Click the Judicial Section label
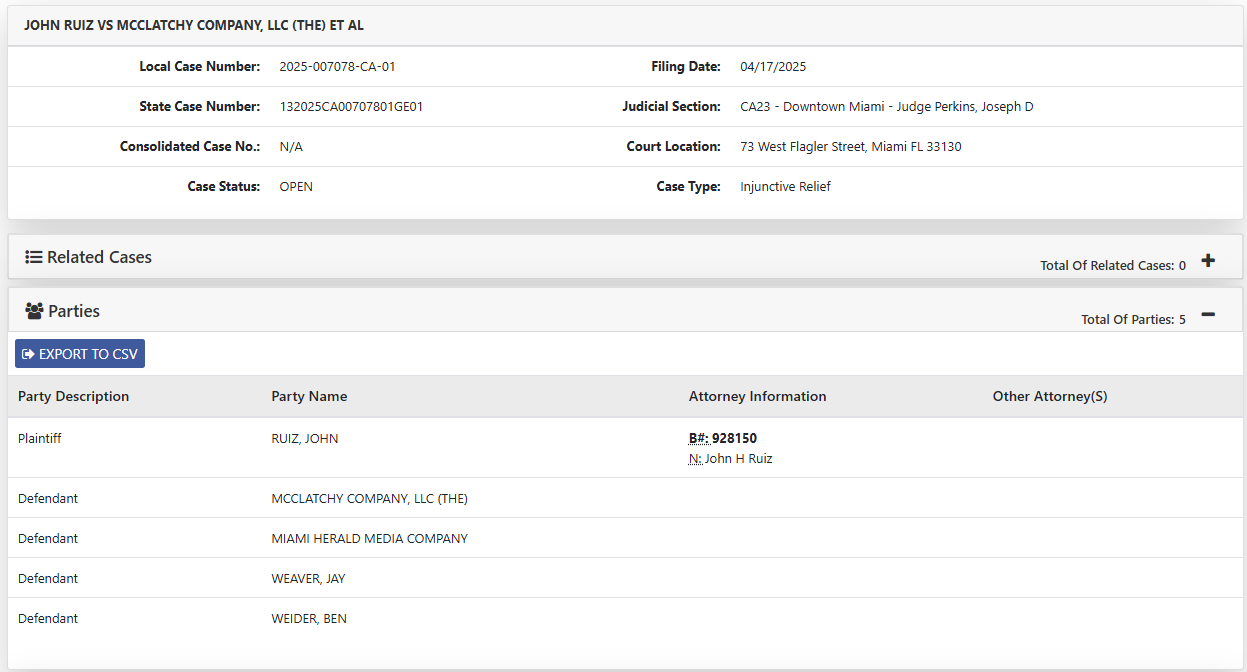This screenshot has height=672, width=1247. (671, 106)
